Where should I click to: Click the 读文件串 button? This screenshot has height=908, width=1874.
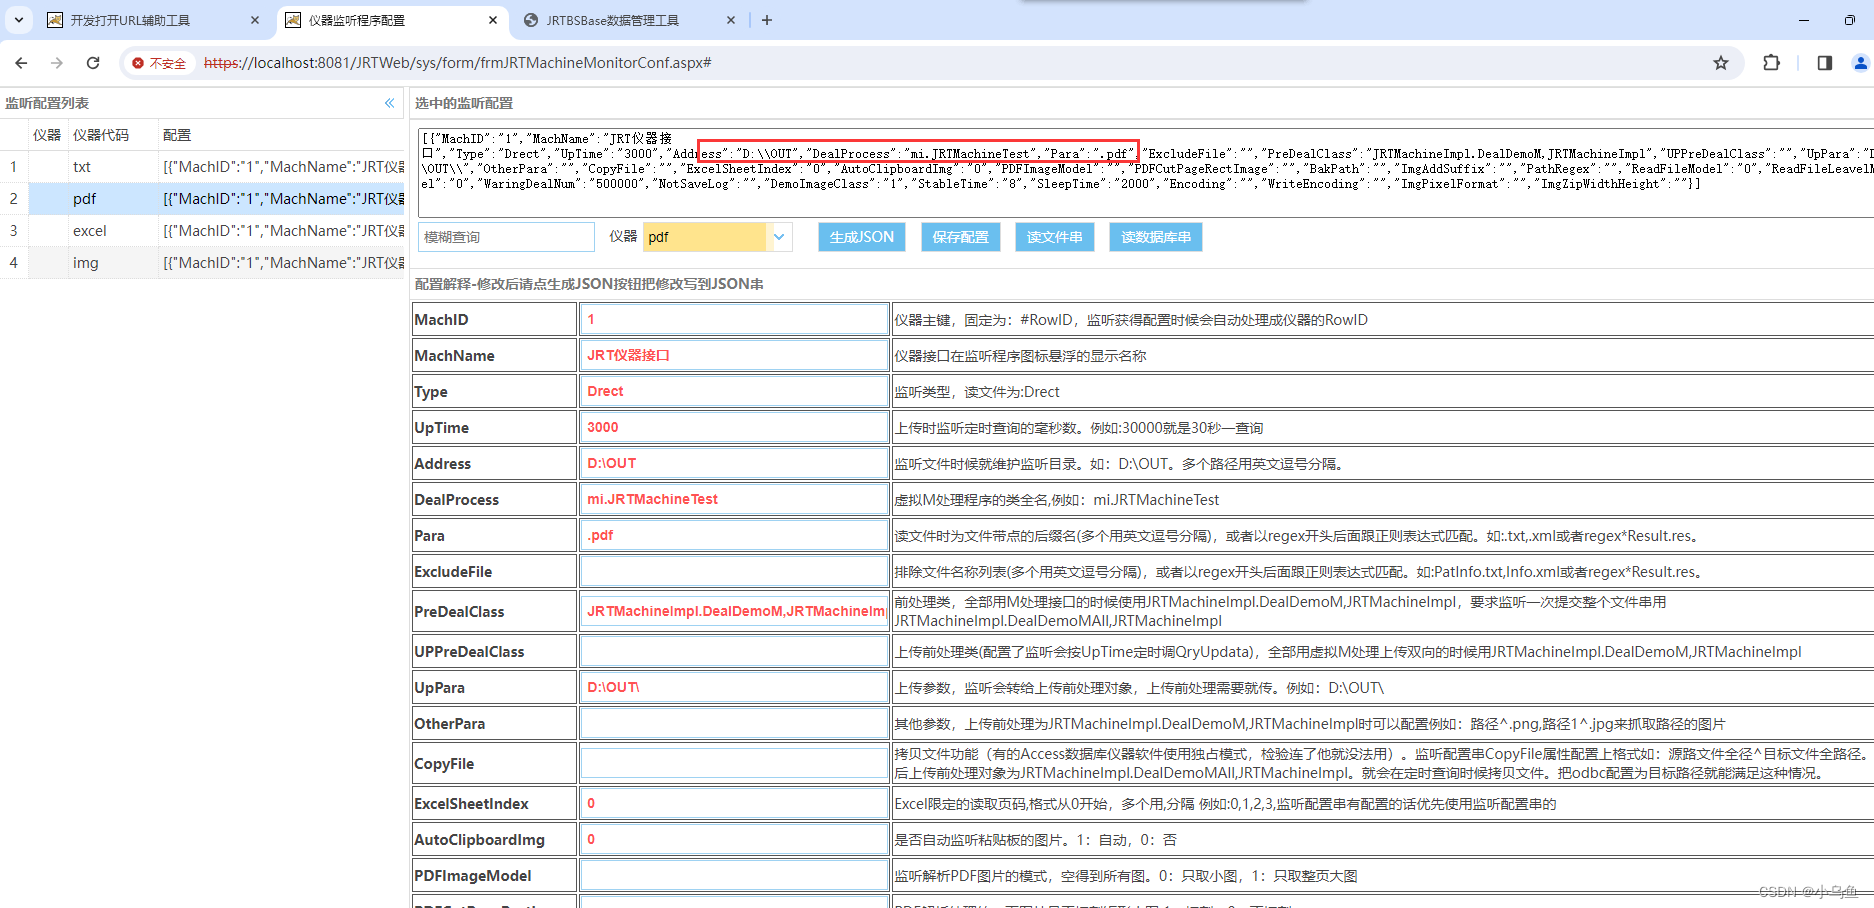1054,237
